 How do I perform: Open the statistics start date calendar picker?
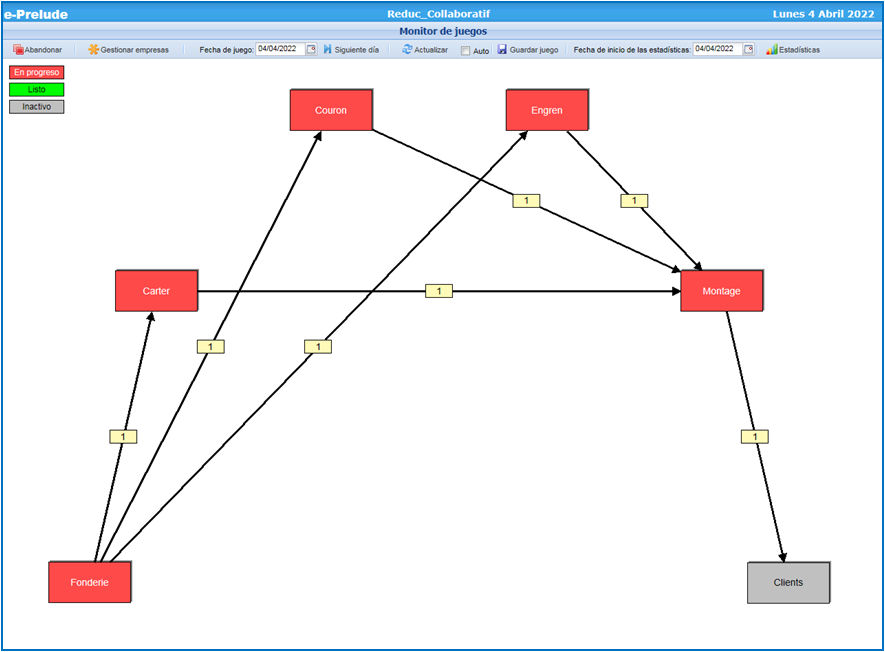pos(748,48)
